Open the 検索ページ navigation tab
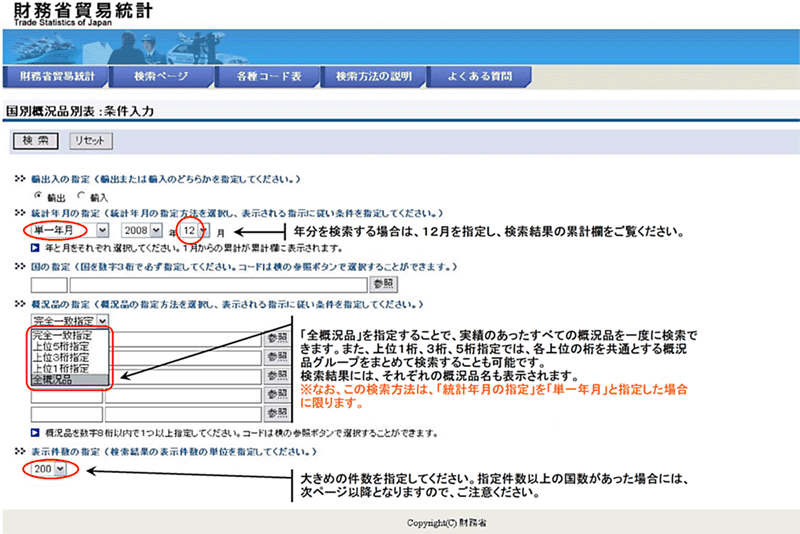Screen dimensions: 800x534 click(159, 76)
